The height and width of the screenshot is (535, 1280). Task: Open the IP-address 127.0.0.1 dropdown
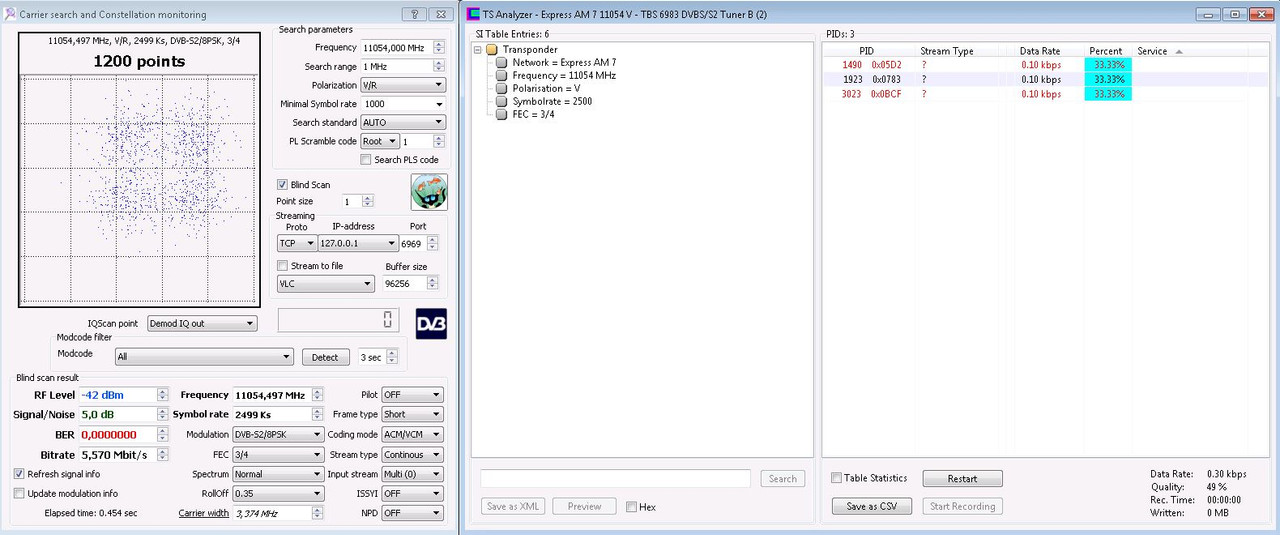[358, 243]
